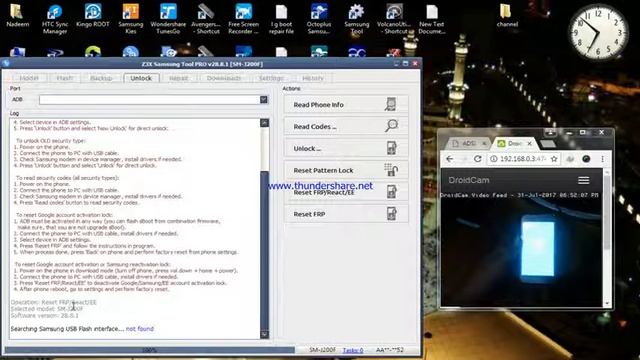Reload the browser page

pyautogui.click(x=478, y=159)
